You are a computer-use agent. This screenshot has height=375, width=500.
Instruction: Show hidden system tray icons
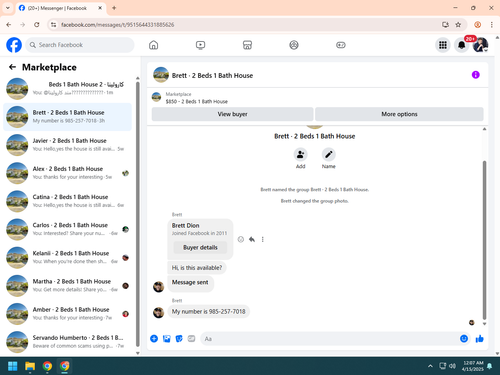pos(430,366)
